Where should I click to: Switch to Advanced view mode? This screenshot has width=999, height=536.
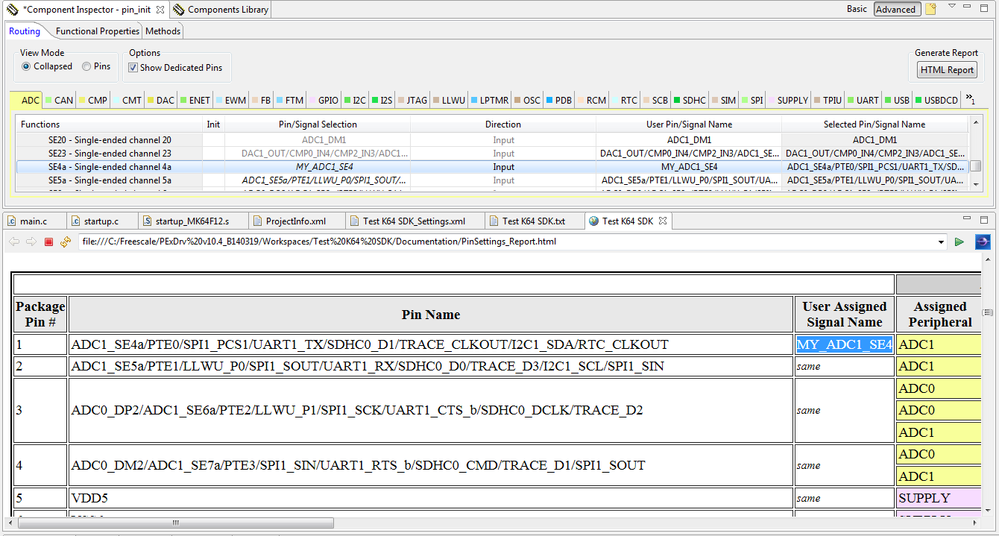(896, 9)
